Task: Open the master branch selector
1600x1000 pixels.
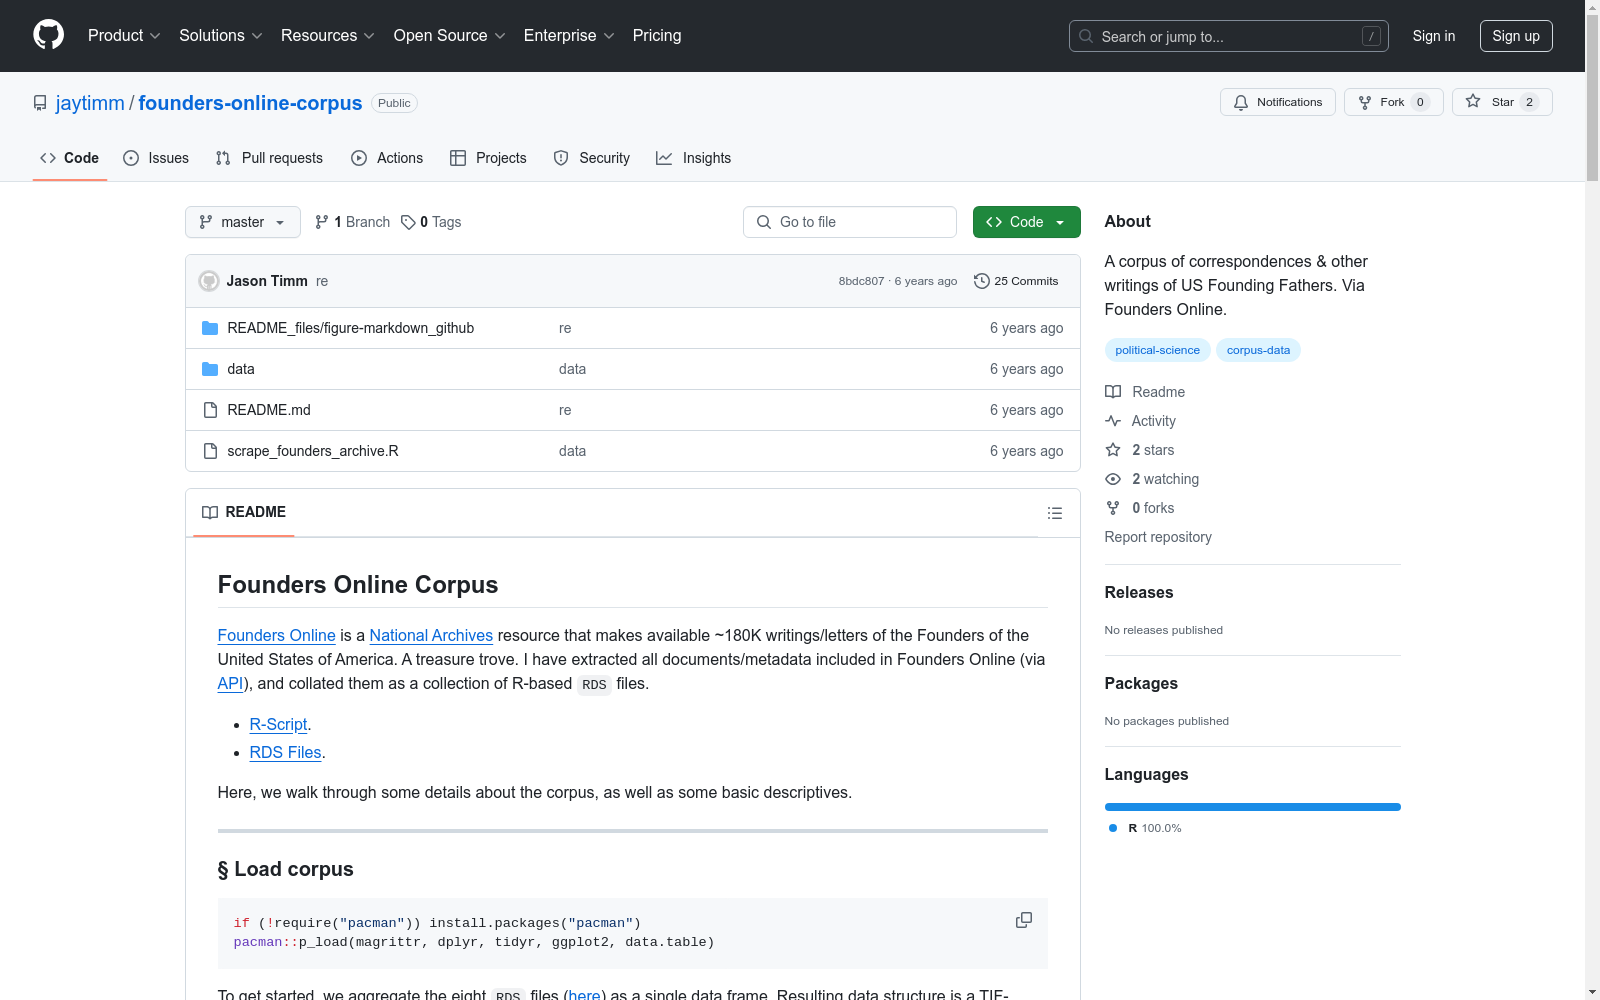Action: tap(243, 222)
